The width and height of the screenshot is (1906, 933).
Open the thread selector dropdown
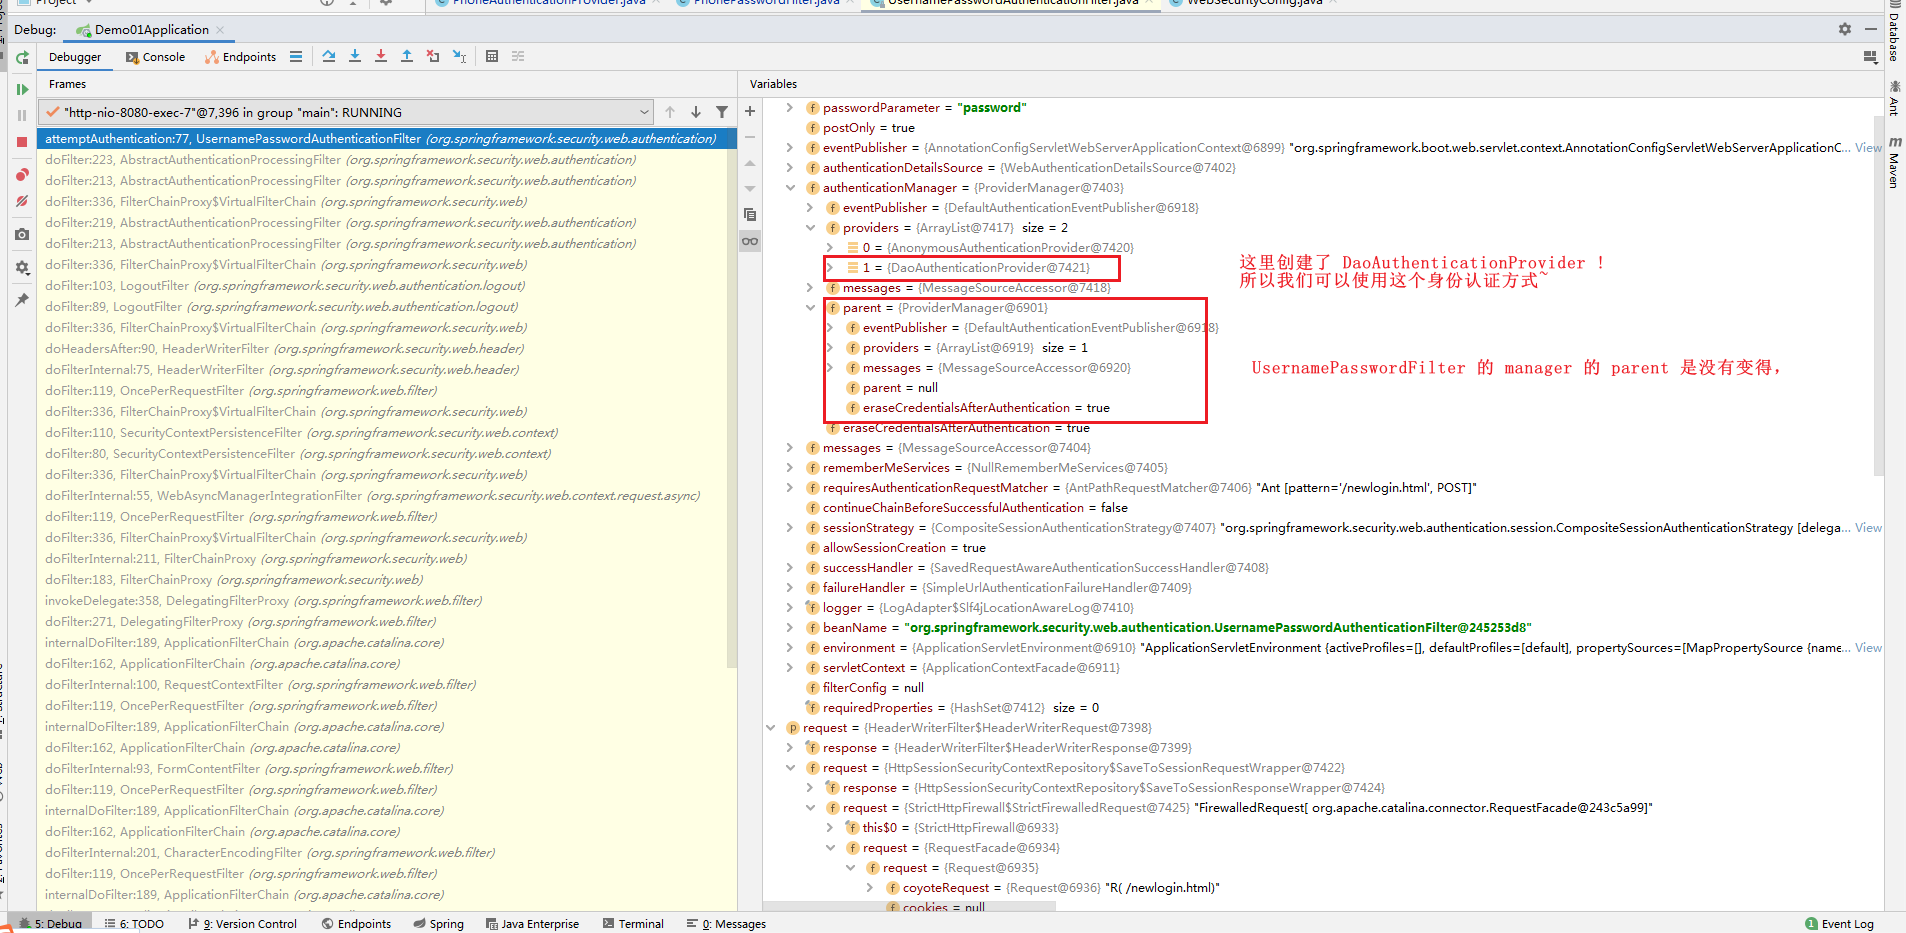click(x=645, y=112)
